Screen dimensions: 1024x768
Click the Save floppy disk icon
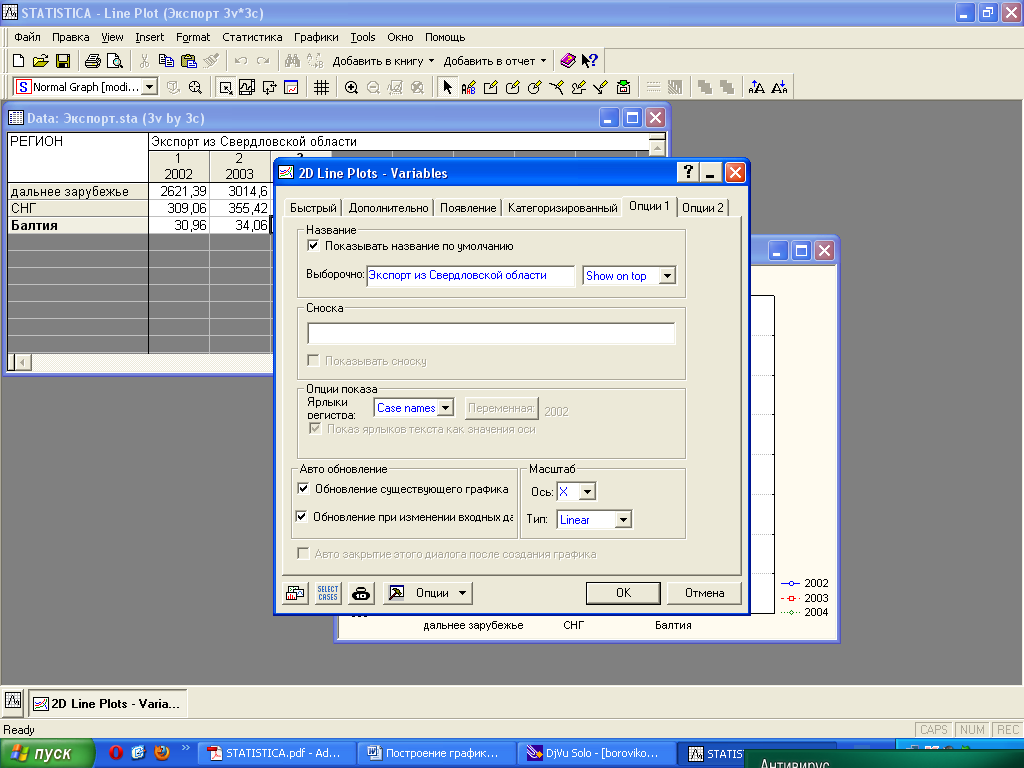click(x=63, y=61)
